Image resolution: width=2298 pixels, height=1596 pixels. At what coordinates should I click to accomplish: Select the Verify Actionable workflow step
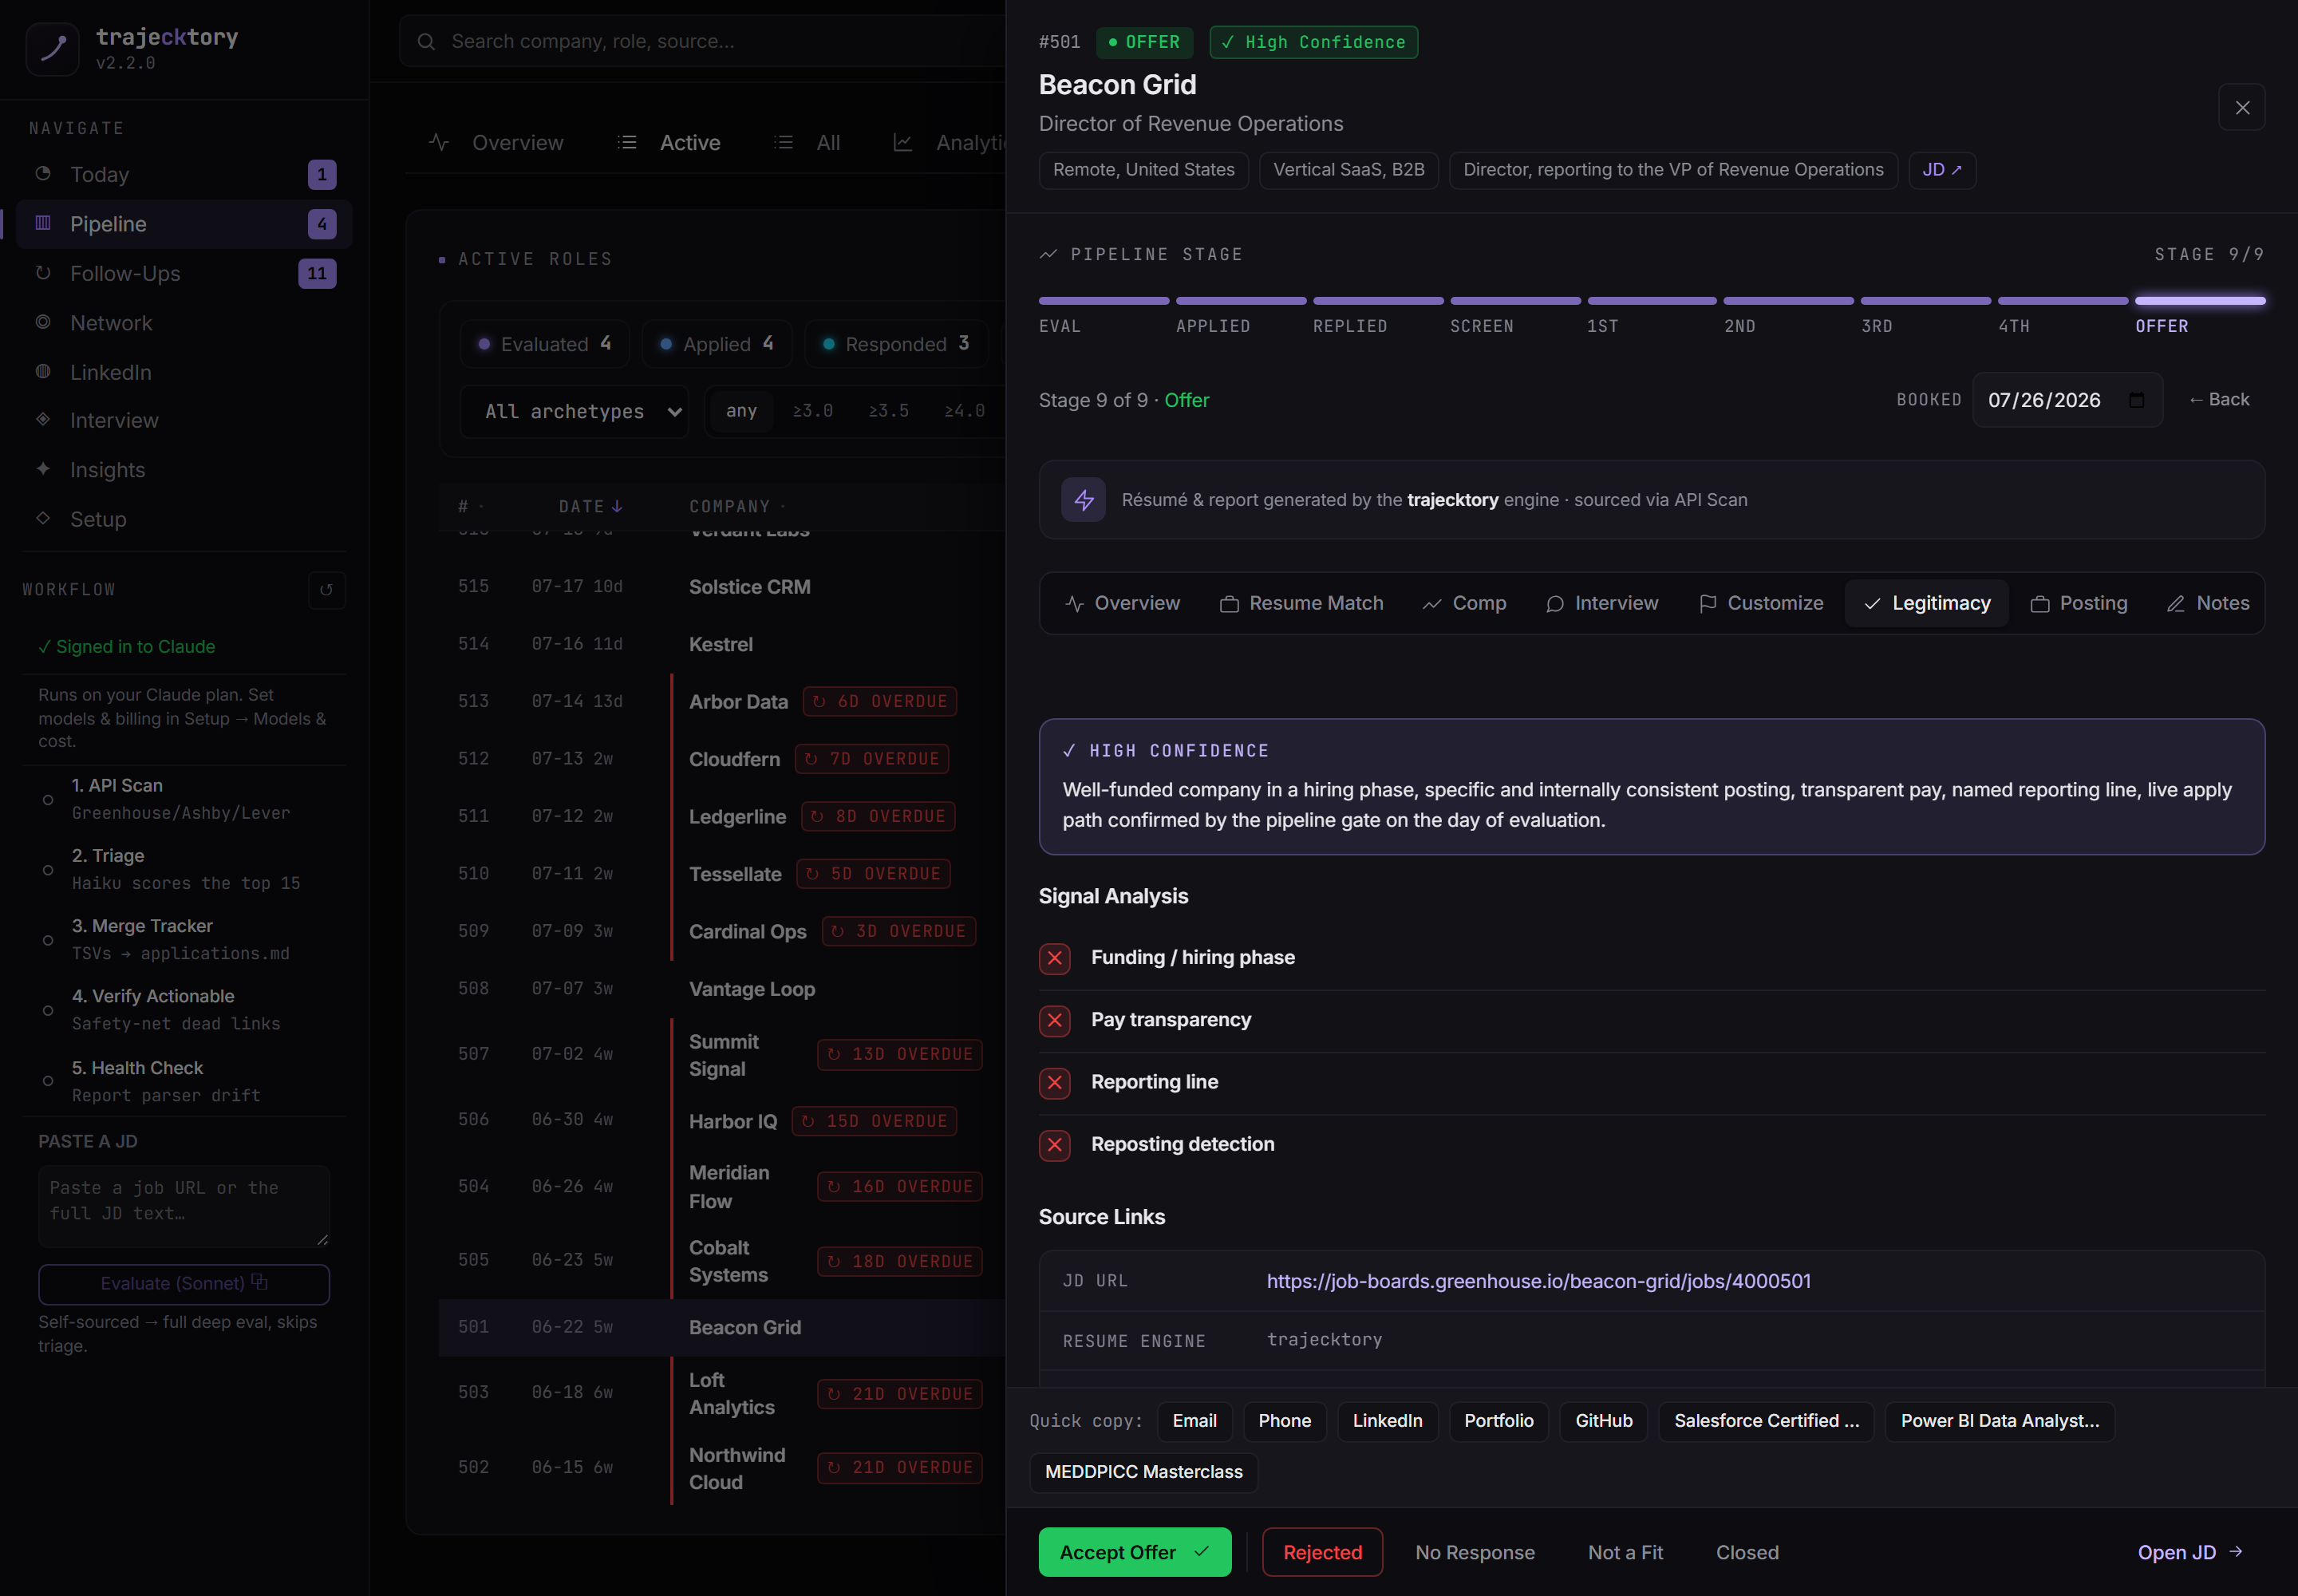click(x=184, y=1010)
